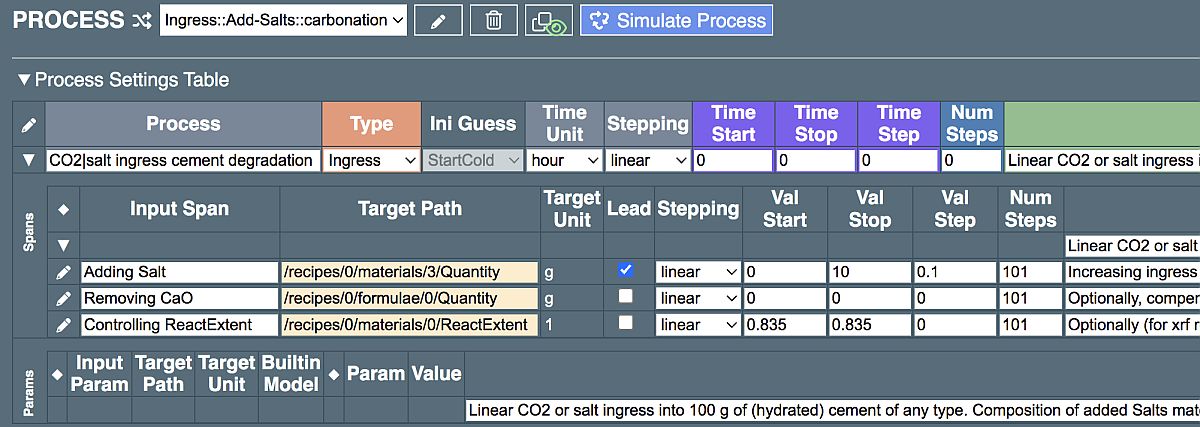Click the Val Stop field for Adding Salt

(x=869, y=272)
